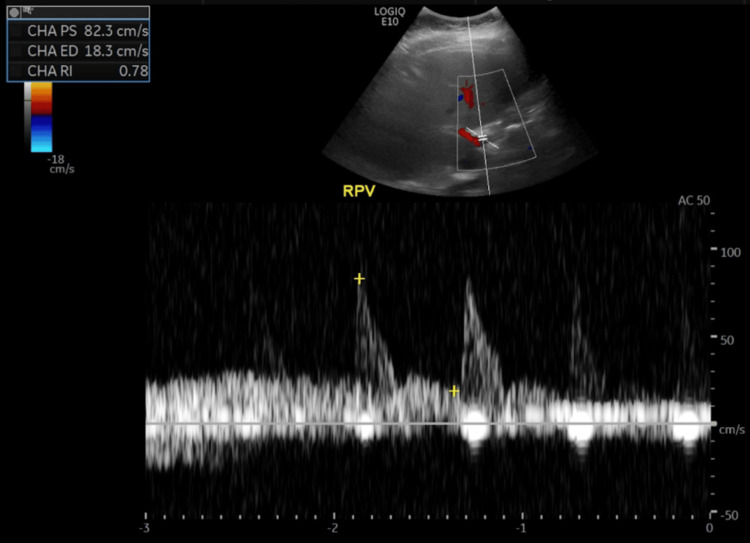Select the yellow peak systolic caliper marker
Image resolution: width=750 pixels, height=543 pixels.
pos(359,278)
